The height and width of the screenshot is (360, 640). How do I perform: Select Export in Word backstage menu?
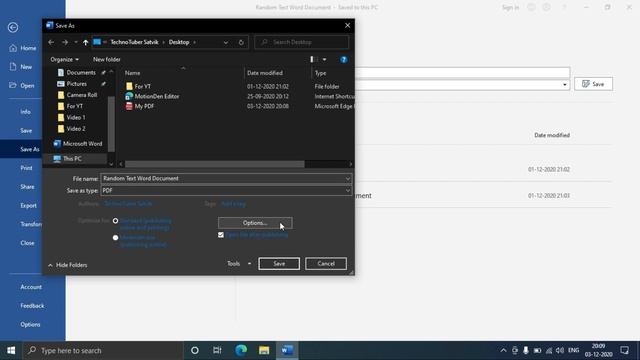(x=28, y=206)
